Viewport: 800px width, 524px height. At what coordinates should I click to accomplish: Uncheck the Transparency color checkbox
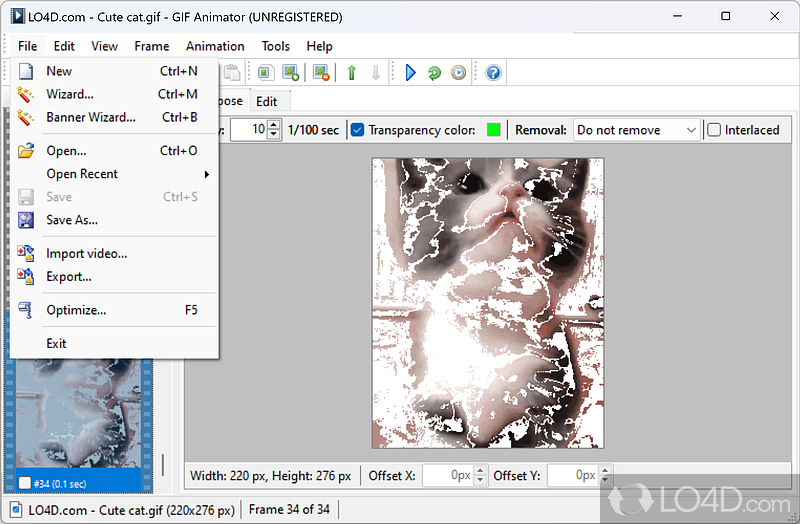pyautogui.click(x=357, y=130)
